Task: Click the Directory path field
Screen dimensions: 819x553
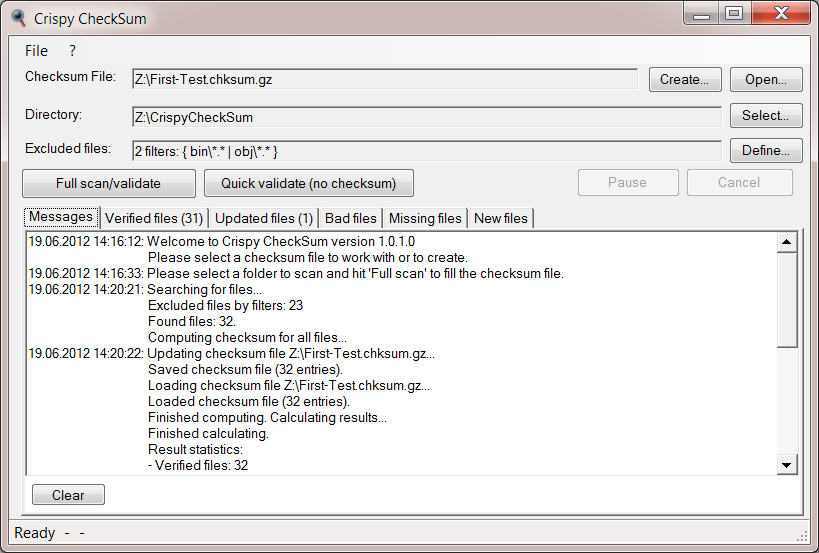Action: click(x=427, y=117)
